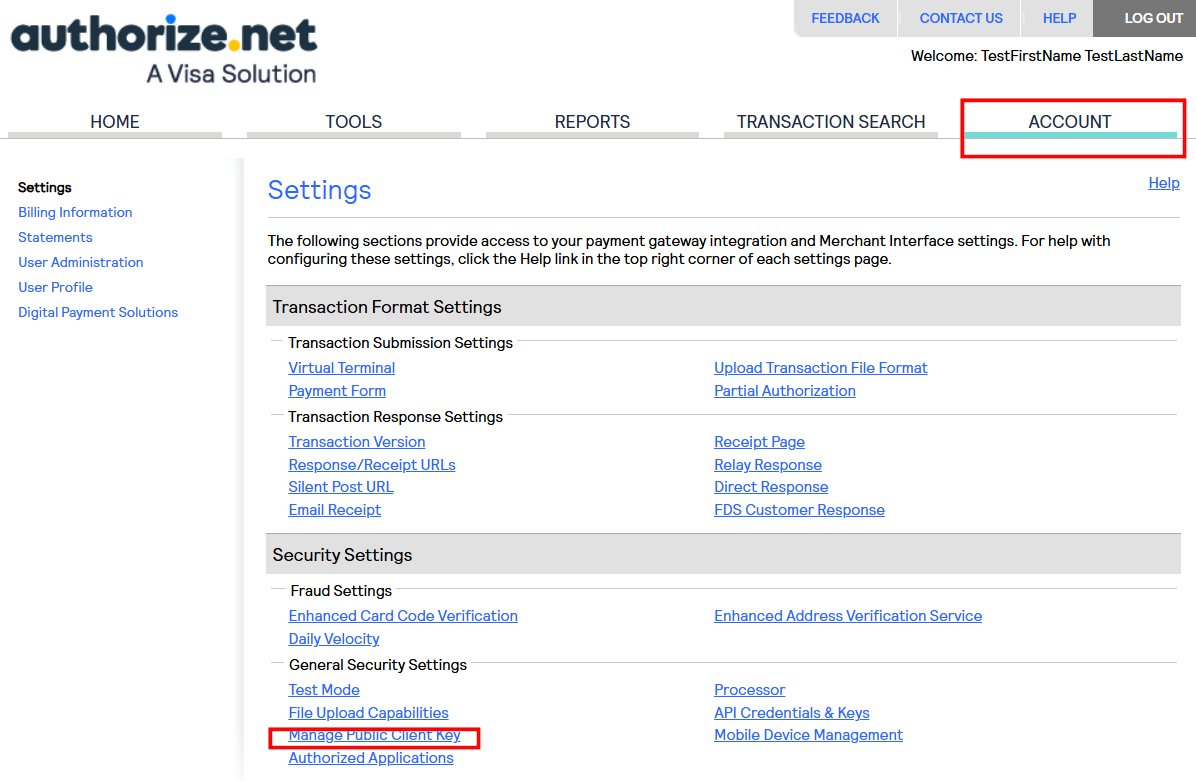The image size is (1196, 781).
Task: Go to User Administration
Action: tap(81, 262)
